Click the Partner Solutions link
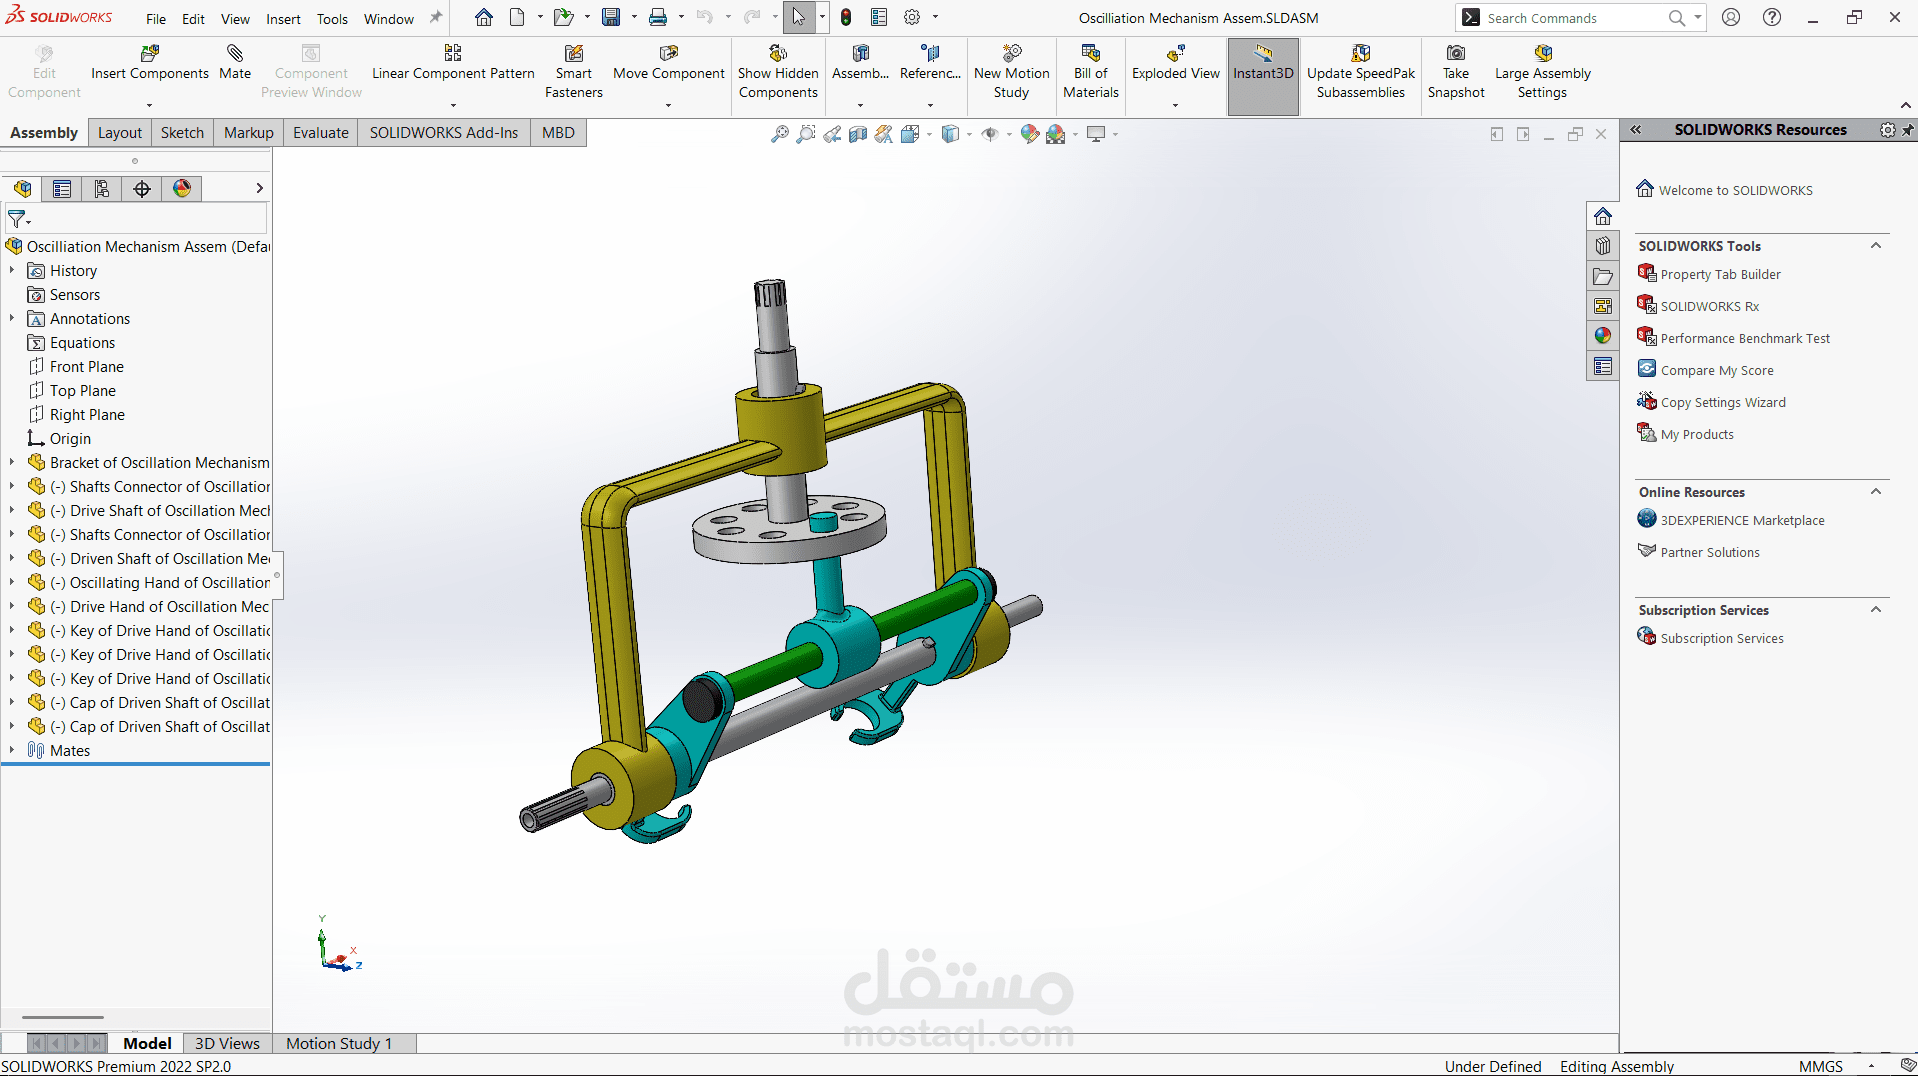Image resolution: width=1918 pixels, height=1076 pixels. 1710,552
